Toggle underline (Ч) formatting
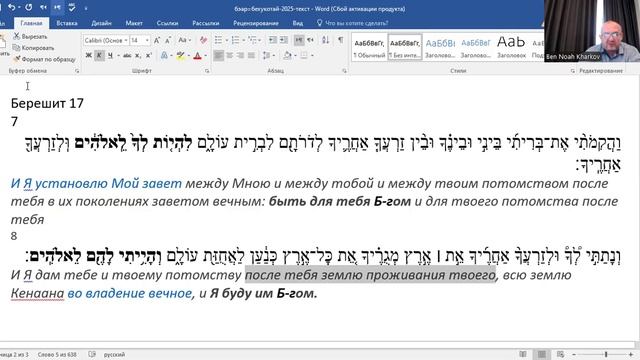Screen dimensions: 640x360 coord(110,55)
